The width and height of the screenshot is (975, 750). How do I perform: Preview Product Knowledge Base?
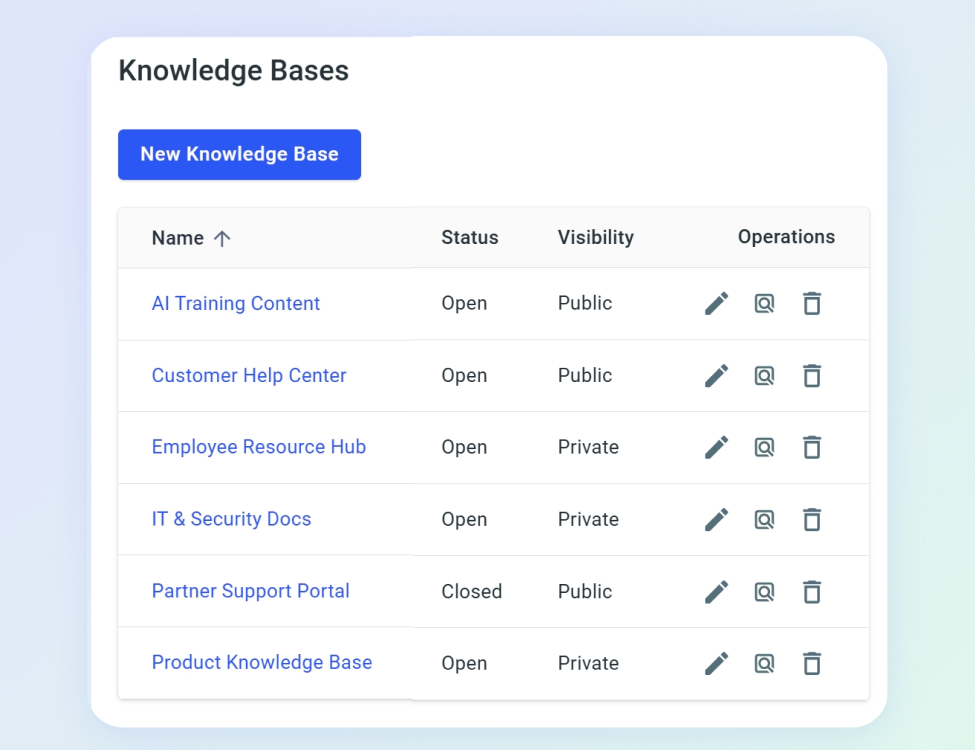click(764, 663)
